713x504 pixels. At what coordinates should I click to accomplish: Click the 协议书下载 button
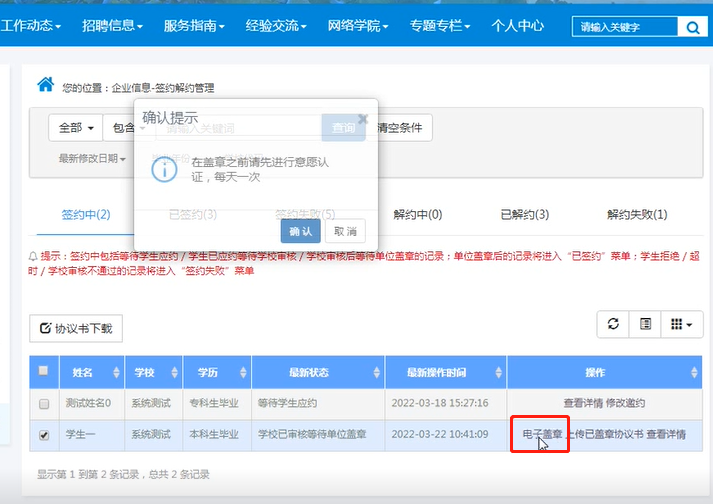click(x=76, y=328)
